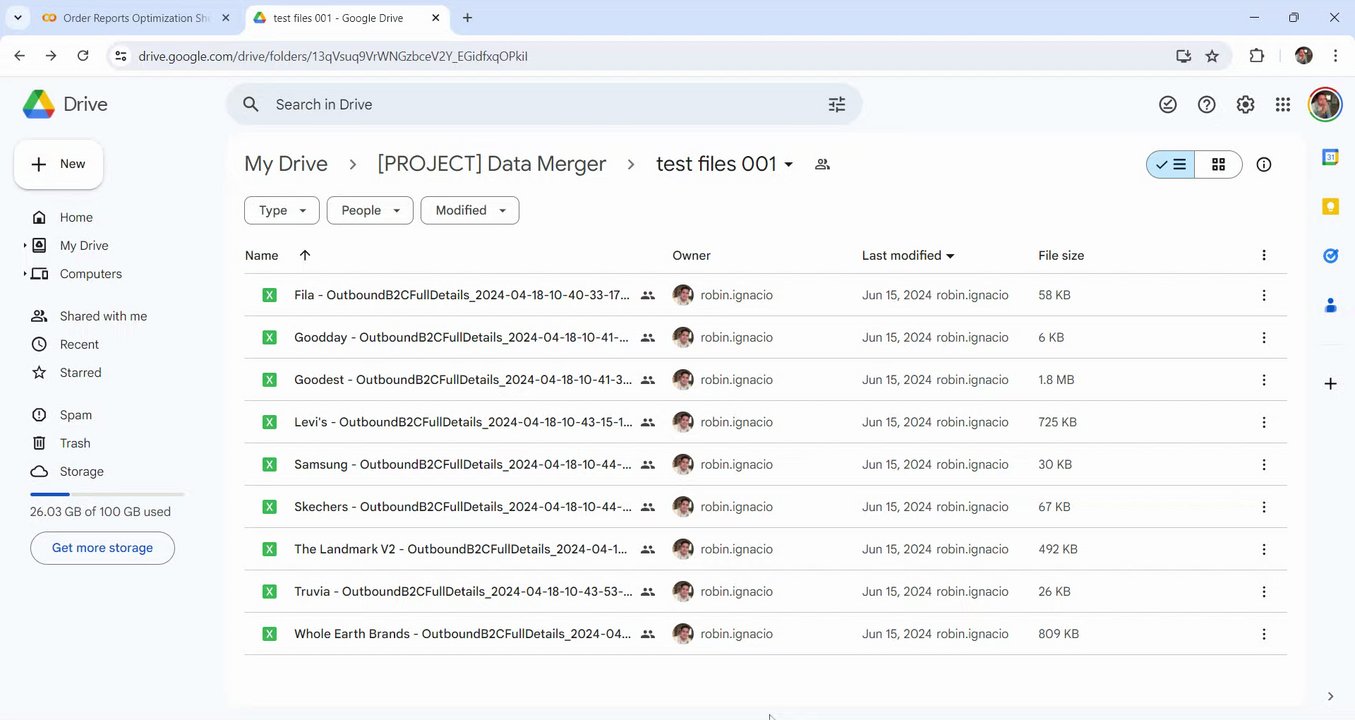Switch to grid layout view
Image resolution: width=1355 pixels, height=720 pixels.
[1218, 164]
